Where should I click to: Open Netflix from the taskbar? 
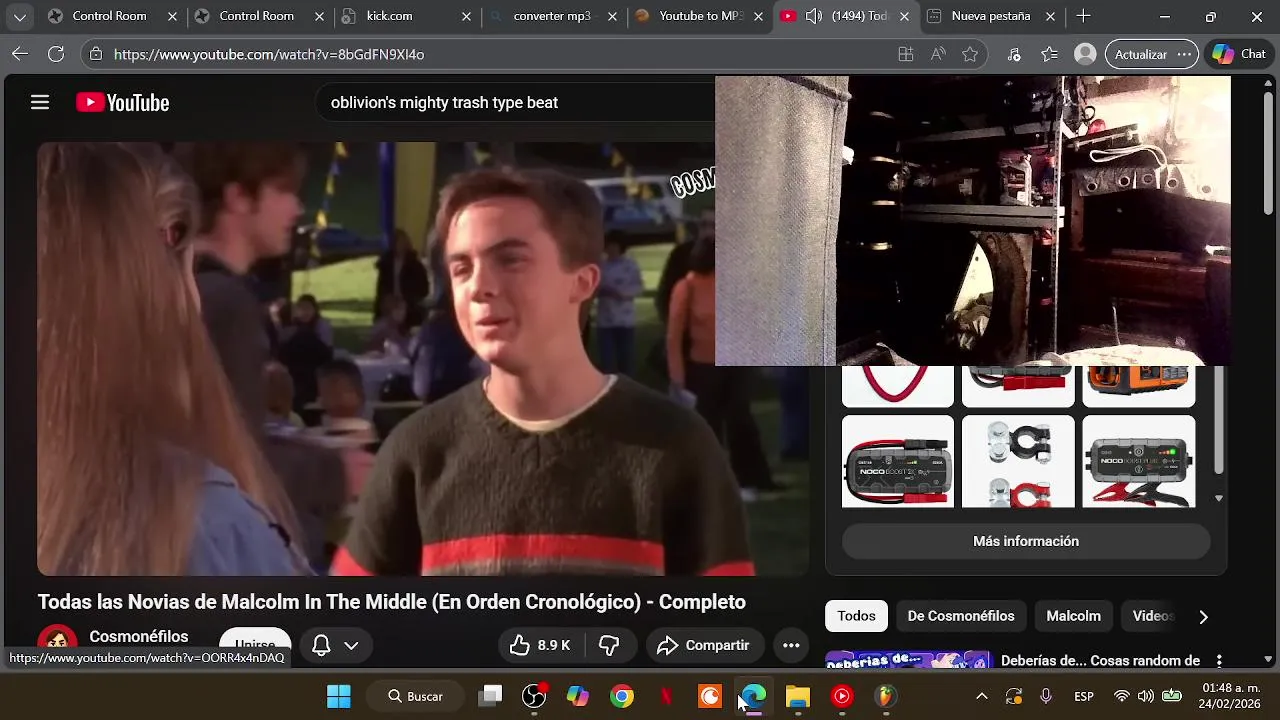coord(666,696)
